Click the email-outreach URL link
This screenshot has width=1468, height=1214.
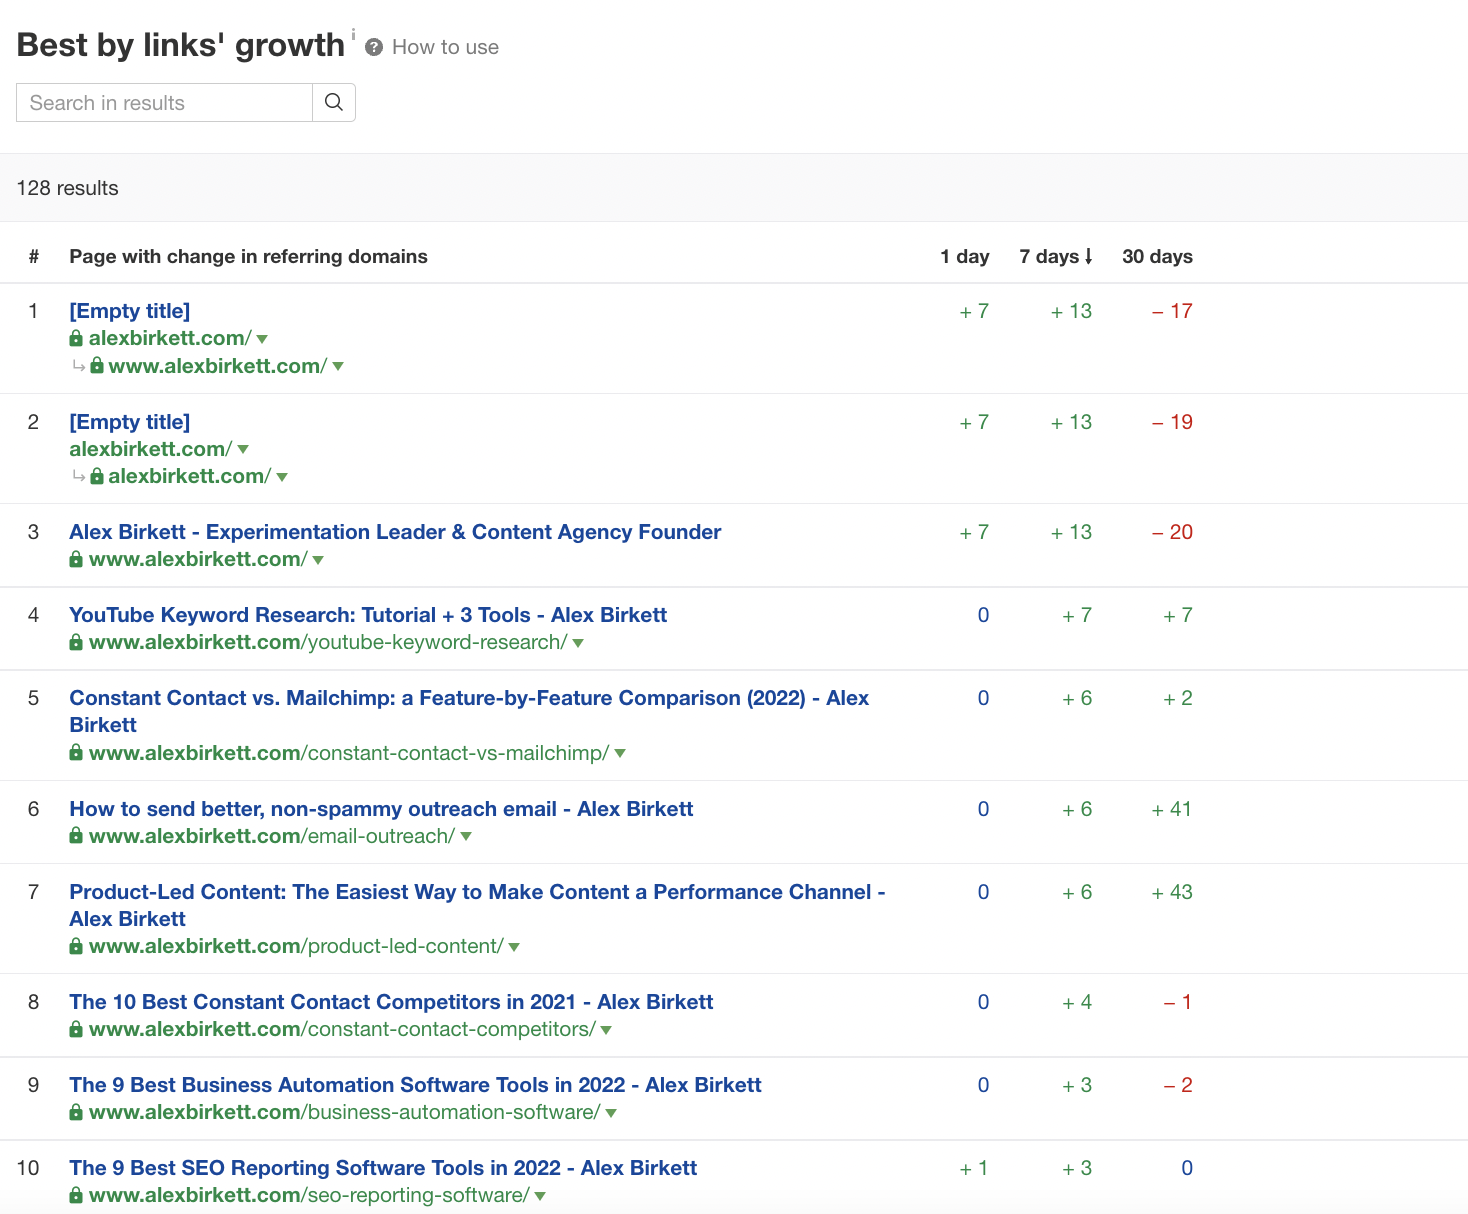pos(272,836)
